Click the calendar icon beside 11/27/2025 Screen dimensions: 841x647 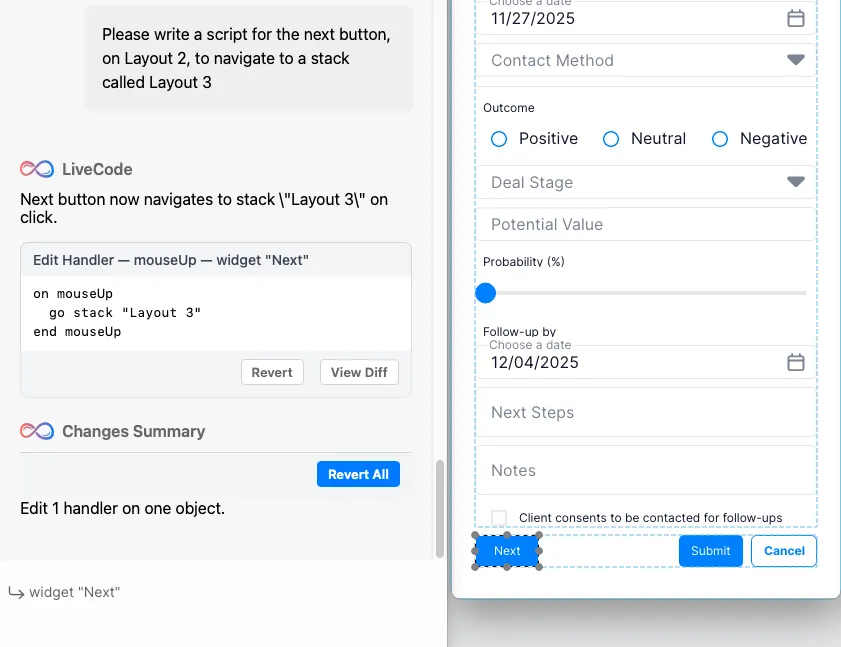tap(796, 18)
